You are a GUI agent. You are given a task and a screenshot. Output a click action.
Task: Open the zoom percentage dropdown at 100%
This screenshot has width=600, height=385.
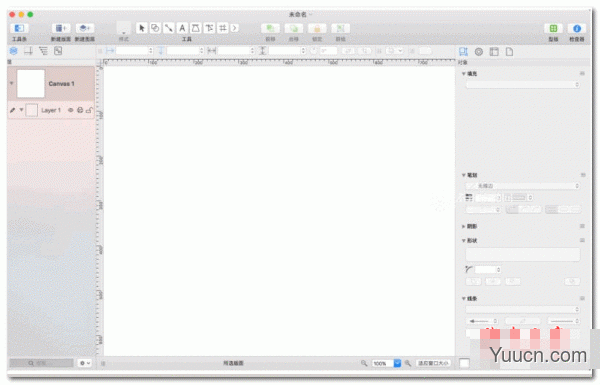coord(397,363)
